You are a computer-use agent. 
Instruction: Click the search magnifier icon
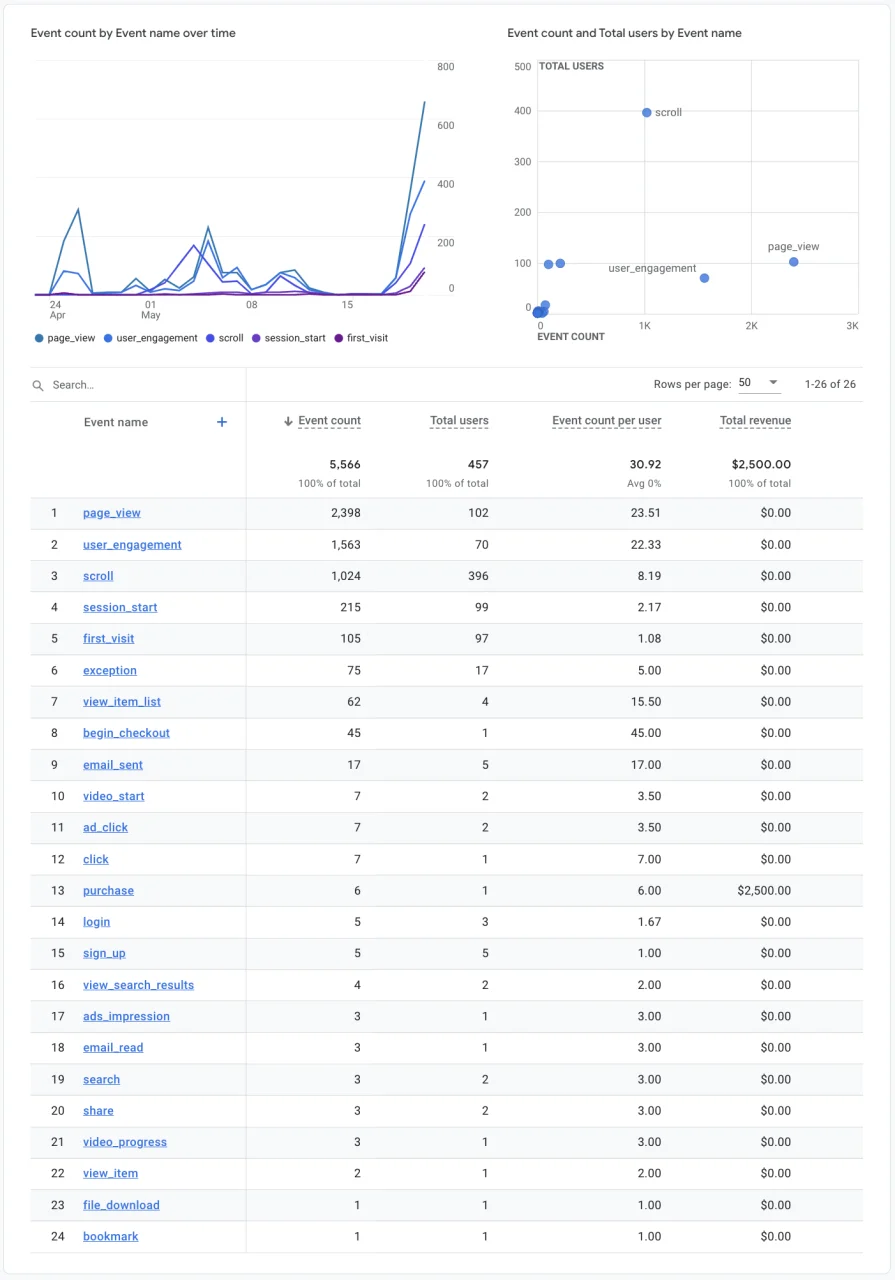point(38,385)
